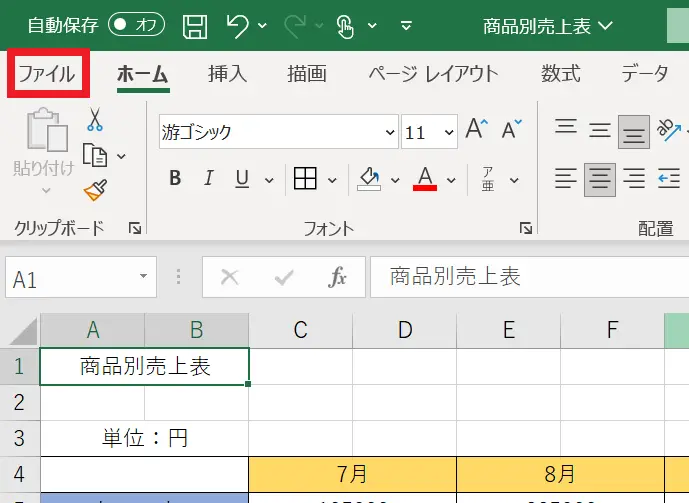Open Customize Quick Access Toolbar menu
The width and height of the screenshot is (689, 503).
[406, 25]
